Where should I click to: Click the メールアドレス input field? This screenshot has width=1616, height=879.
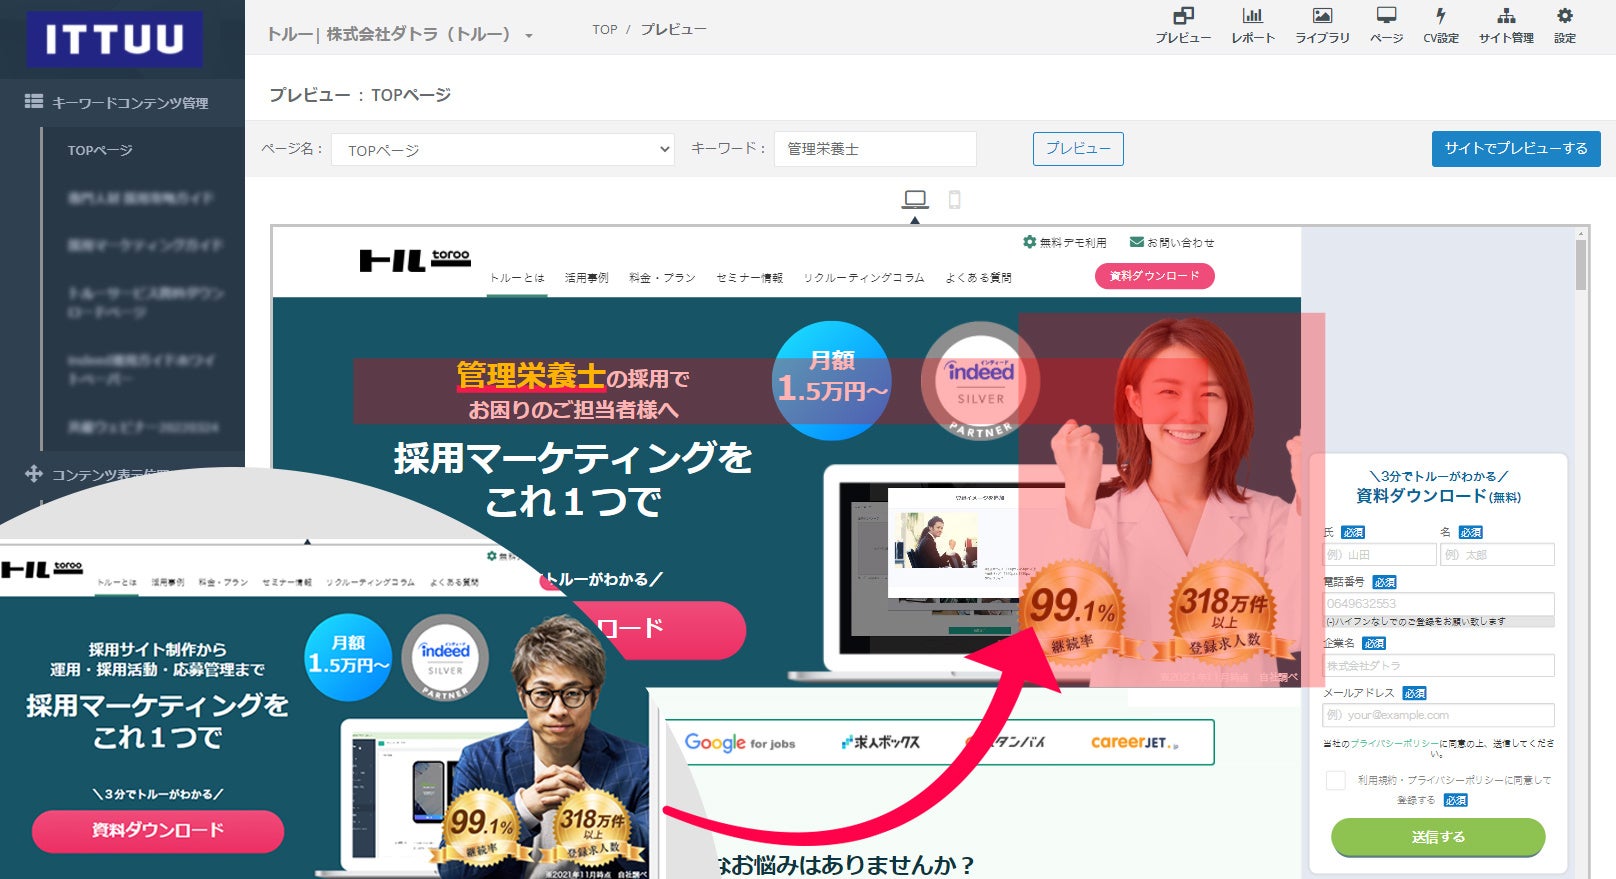pos(1438,715)
